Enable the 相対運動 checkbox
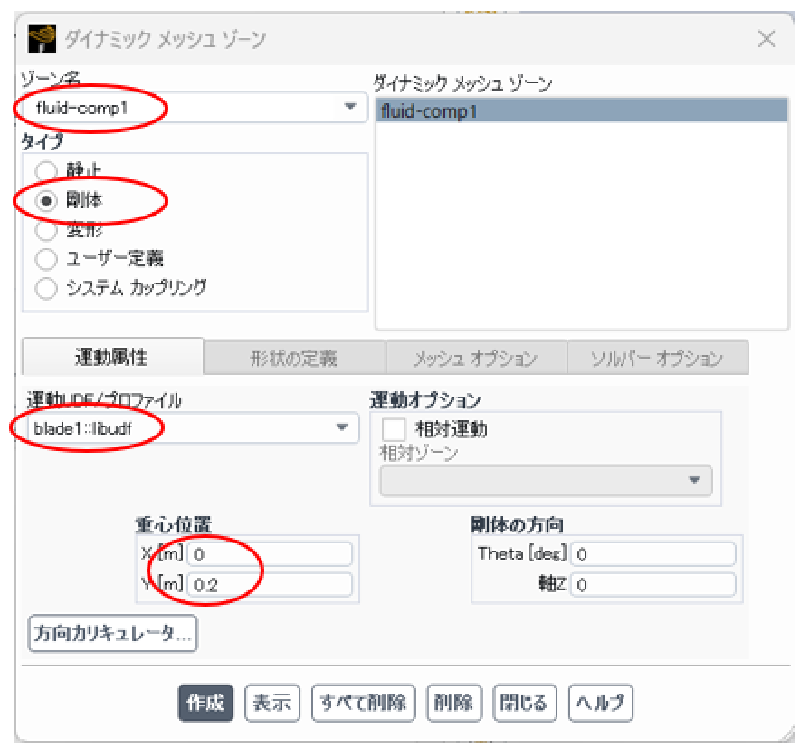800x748 pixels. [x=396, y=428]
